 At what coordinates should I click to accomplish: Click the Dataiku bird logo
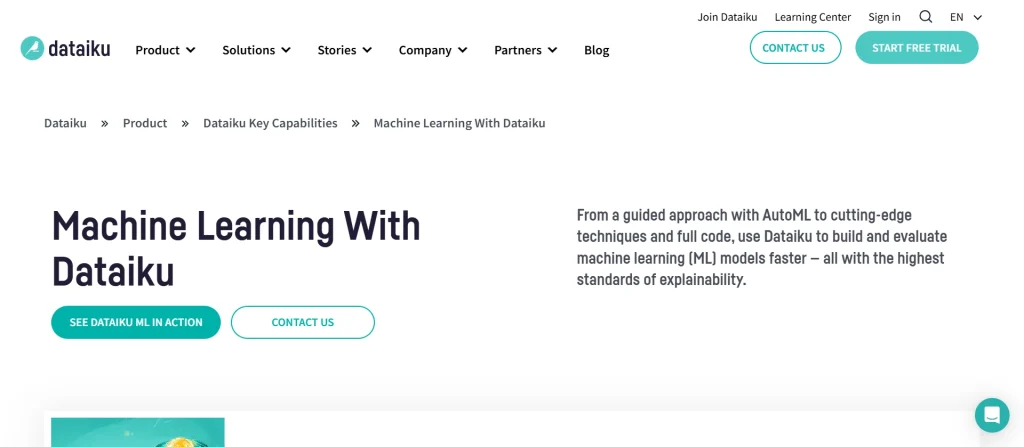(33, 49)
